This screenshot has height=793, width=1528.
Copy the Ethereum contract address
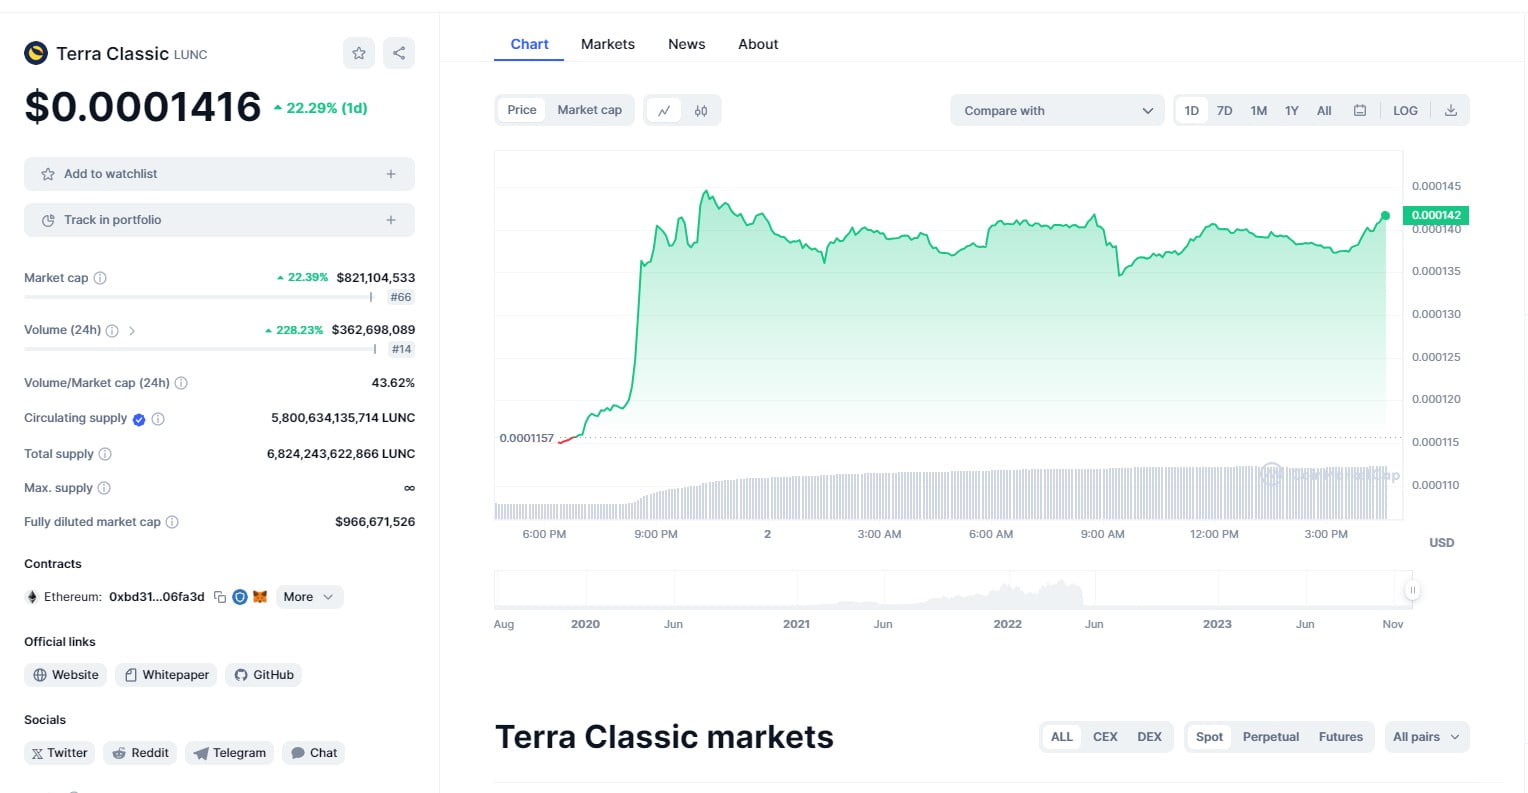tap(220, 597)
